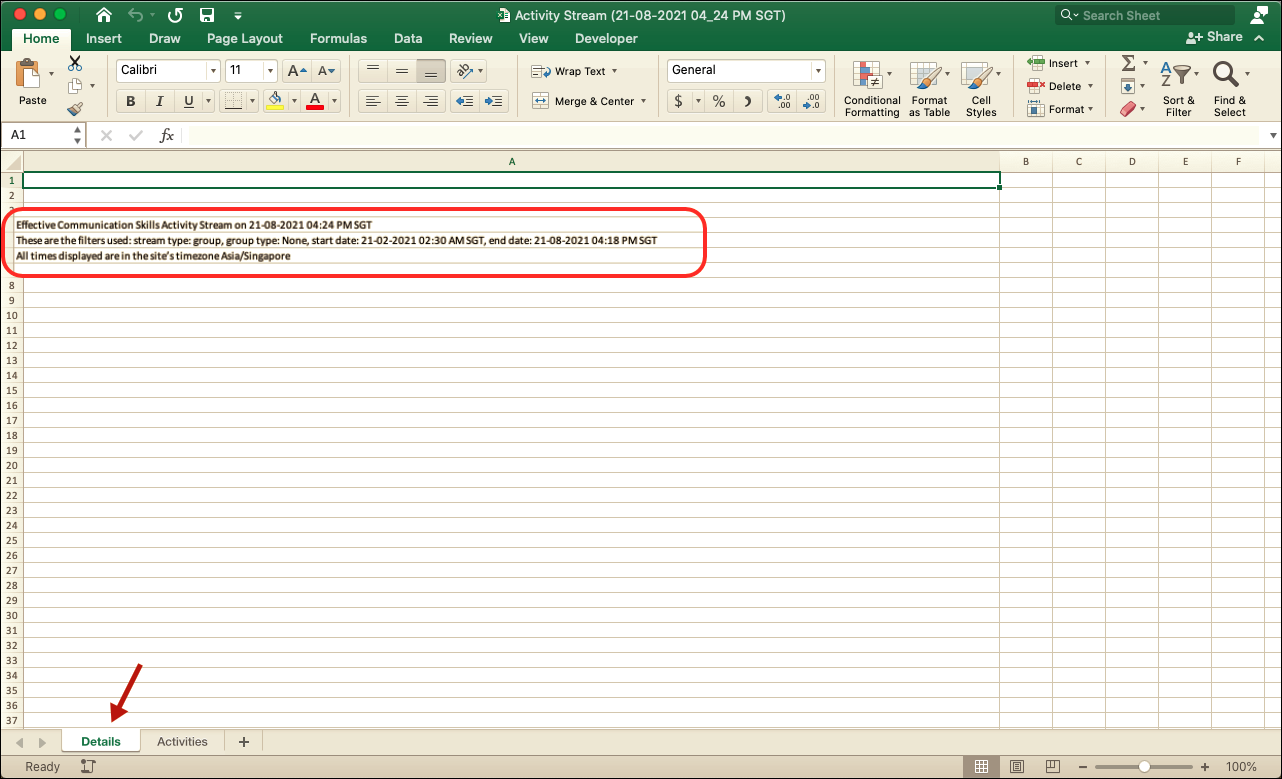Activate the Format Painter brush

(x=75, y=109)
